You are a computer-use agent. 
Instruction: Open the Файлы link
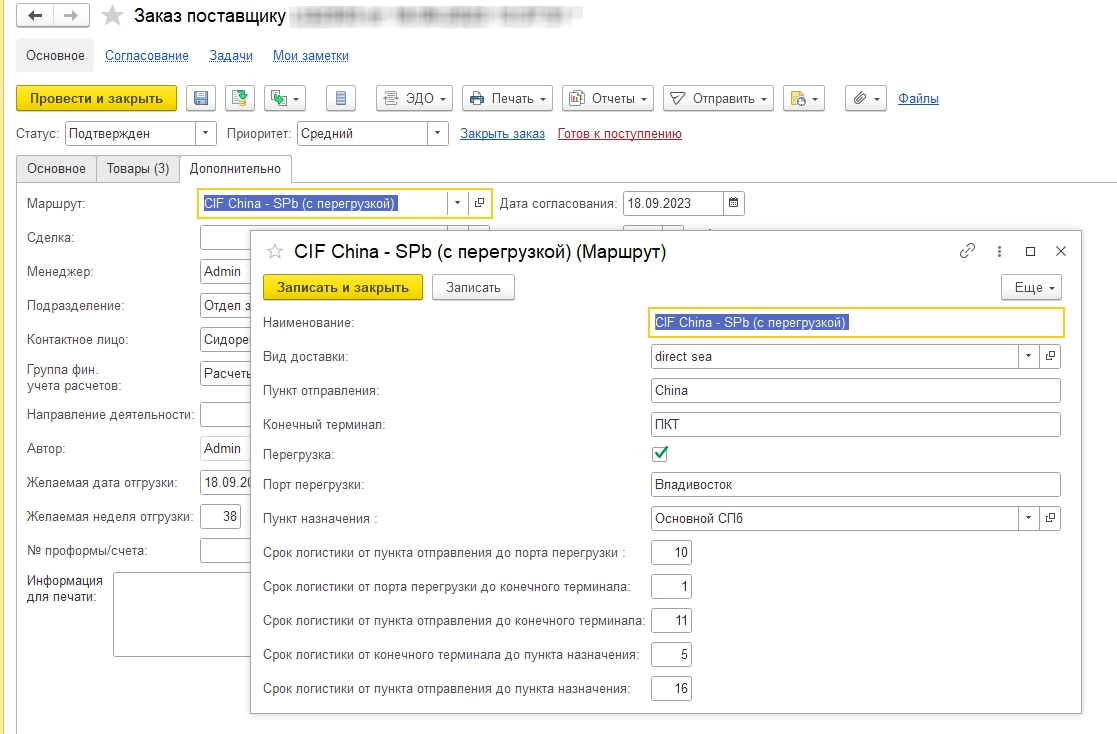point(918,98)
